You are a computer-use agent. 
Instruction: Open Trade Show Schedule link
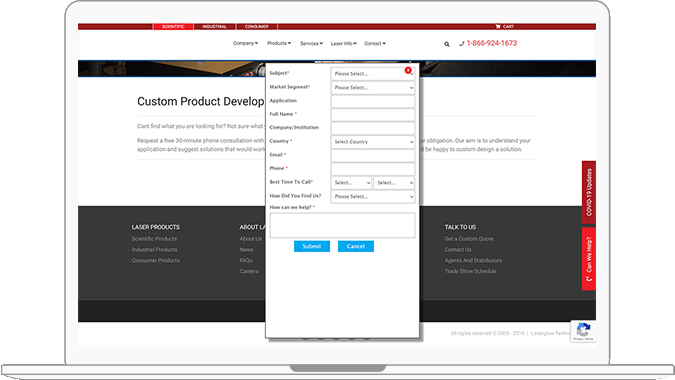[x=471, y=271]
